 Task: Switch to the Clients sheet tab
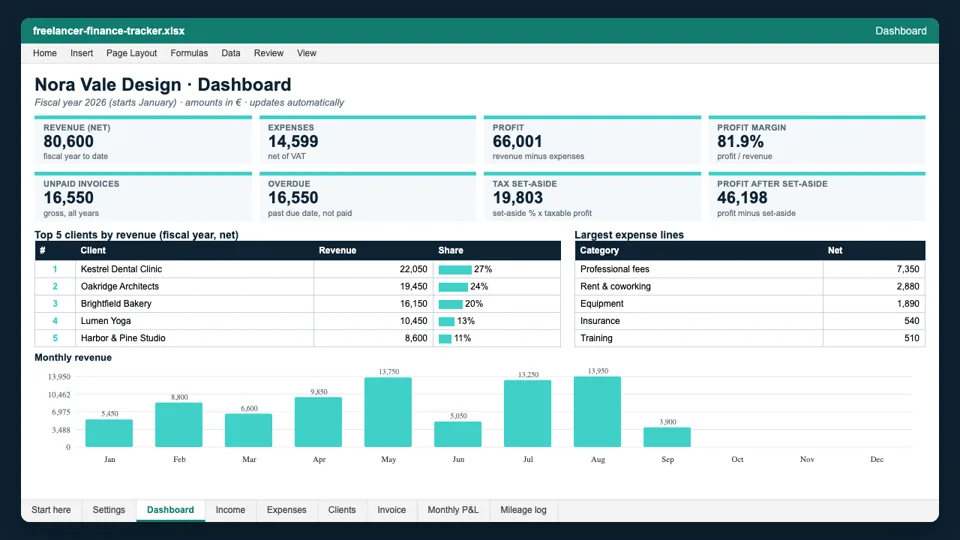point(342,510)
